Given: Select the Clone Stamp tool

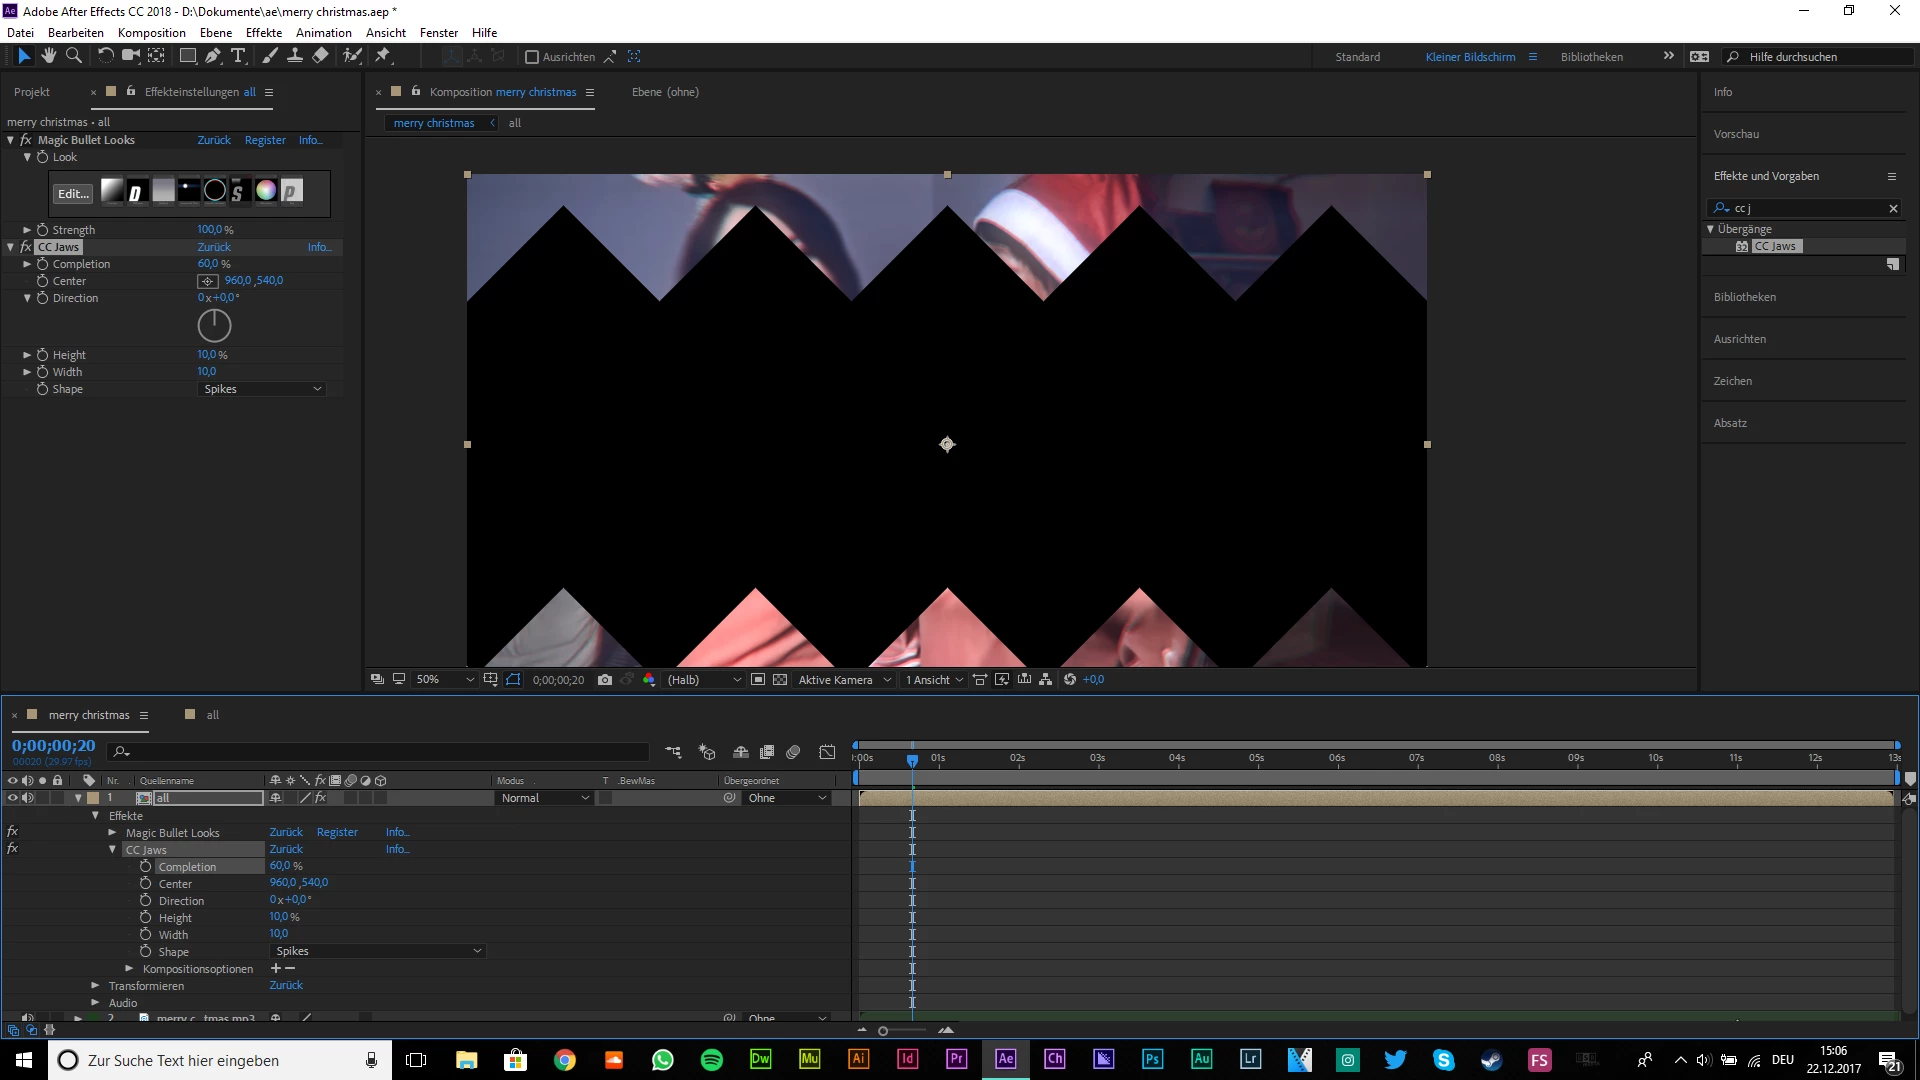Looking at the screenshot, I should point(295,56).
